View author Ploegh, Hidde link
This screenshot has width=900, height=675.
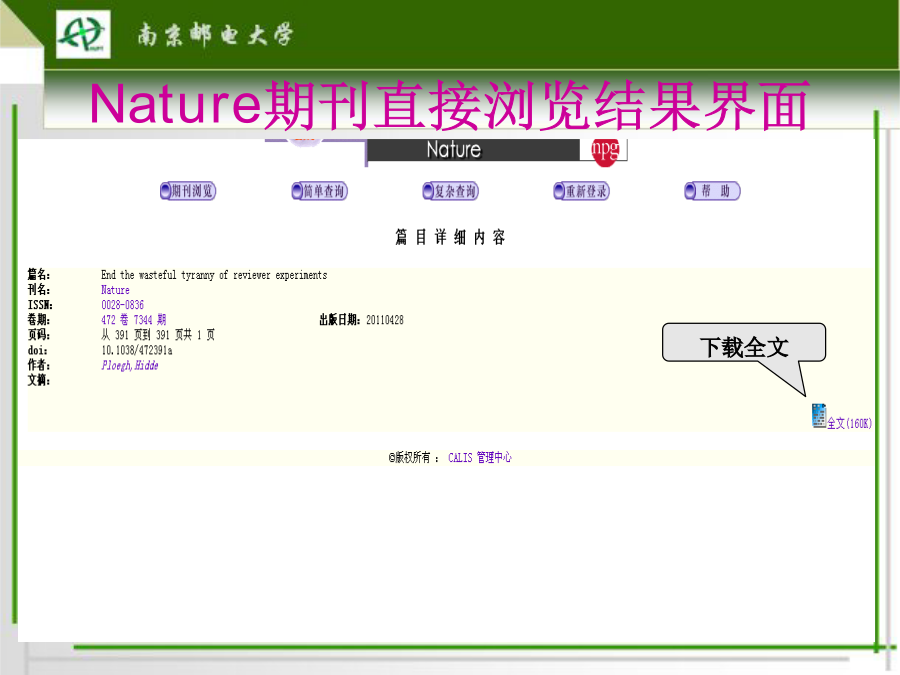click(130, 366)
